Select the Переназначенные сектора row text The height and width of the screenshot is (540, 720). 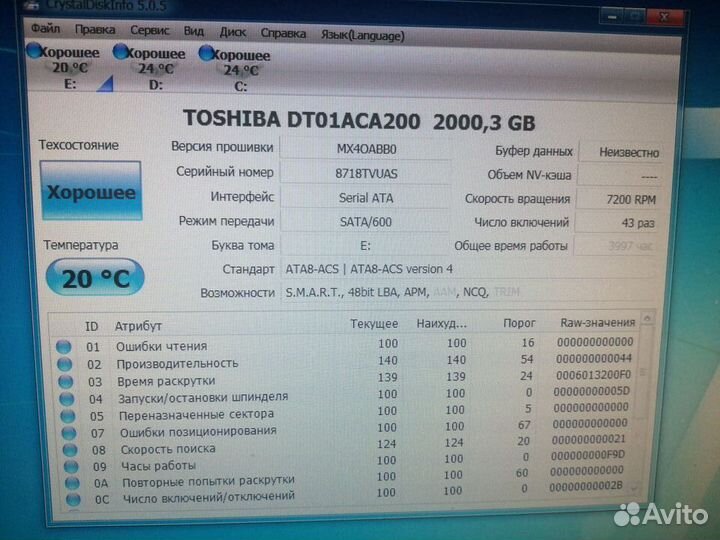tap(197, 415)
